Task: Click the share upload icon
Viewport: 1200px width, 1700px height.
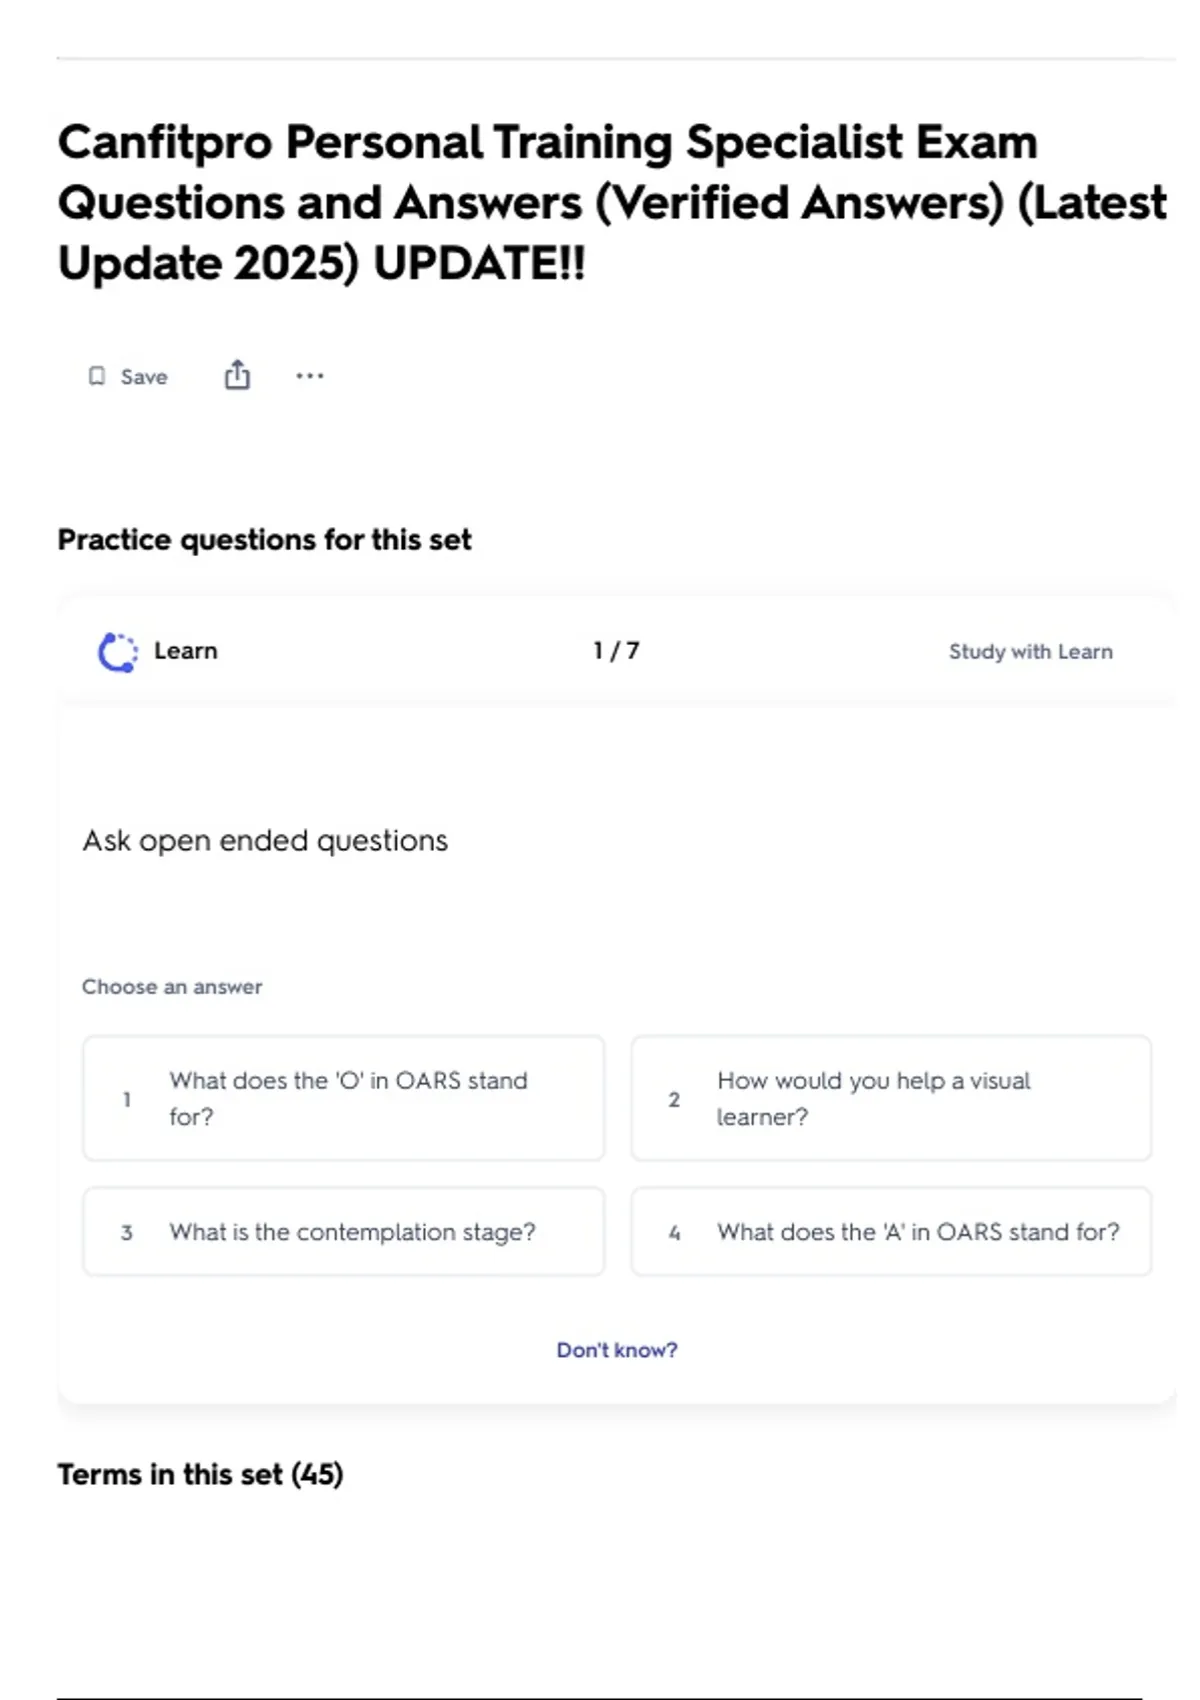Action: [237, 375]
